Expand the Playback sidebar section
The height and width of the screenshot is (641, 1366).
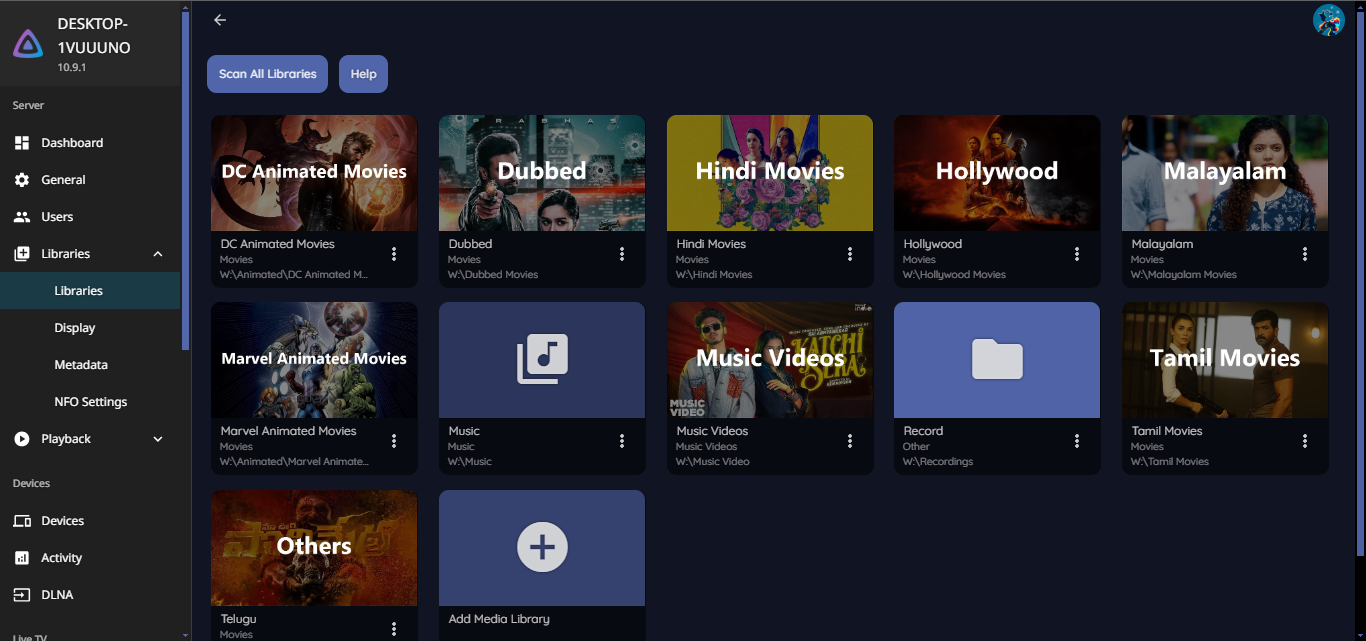(157, 439)
